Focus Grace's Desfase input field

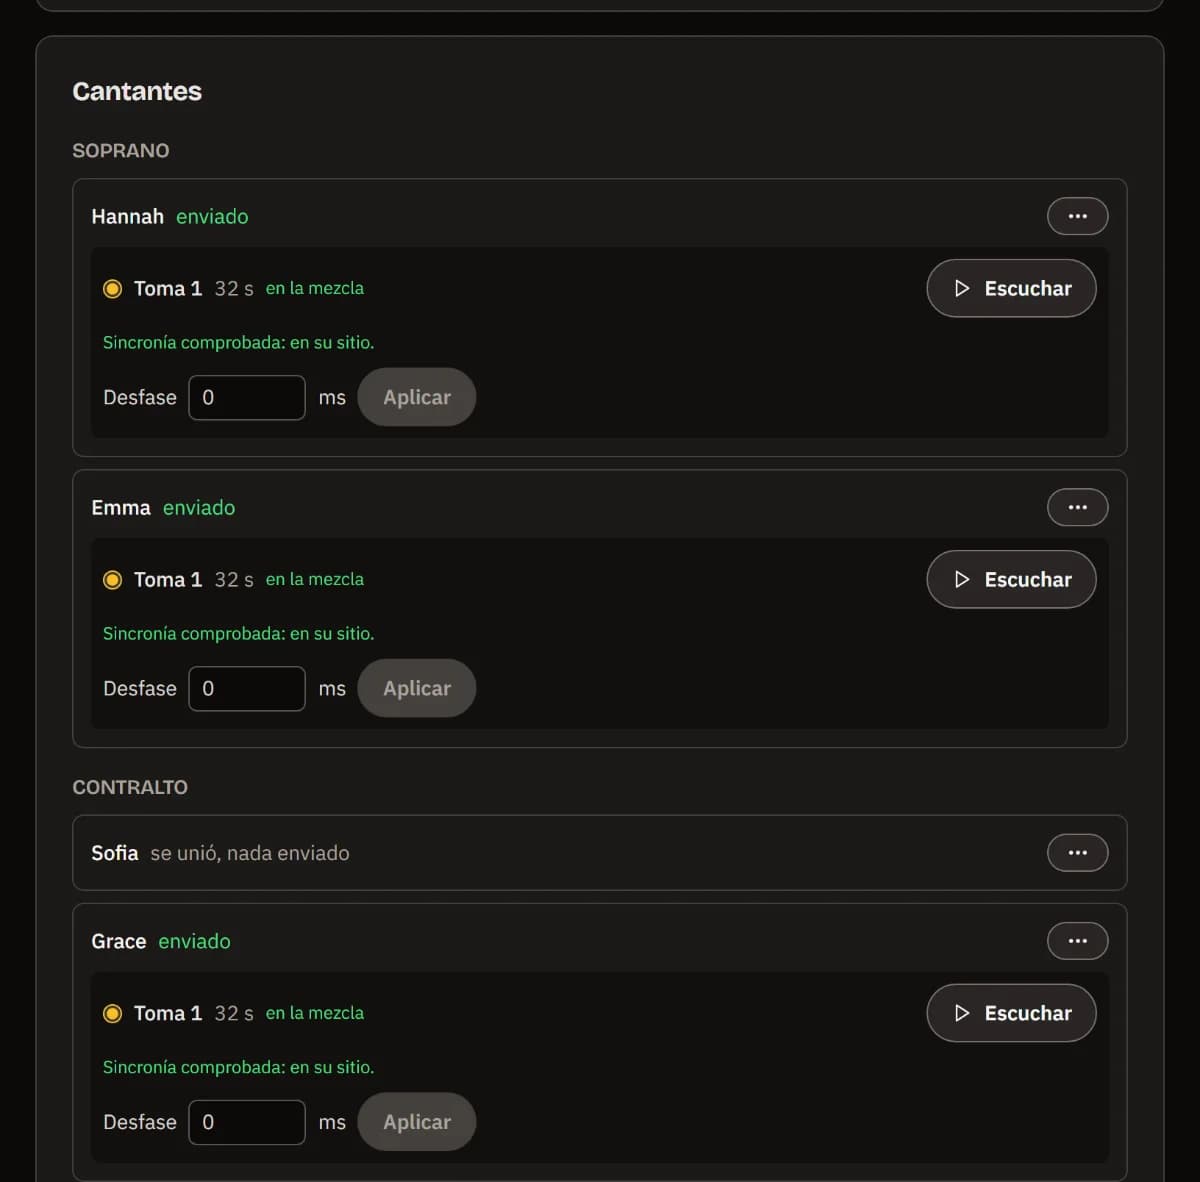click(247, 1122)
